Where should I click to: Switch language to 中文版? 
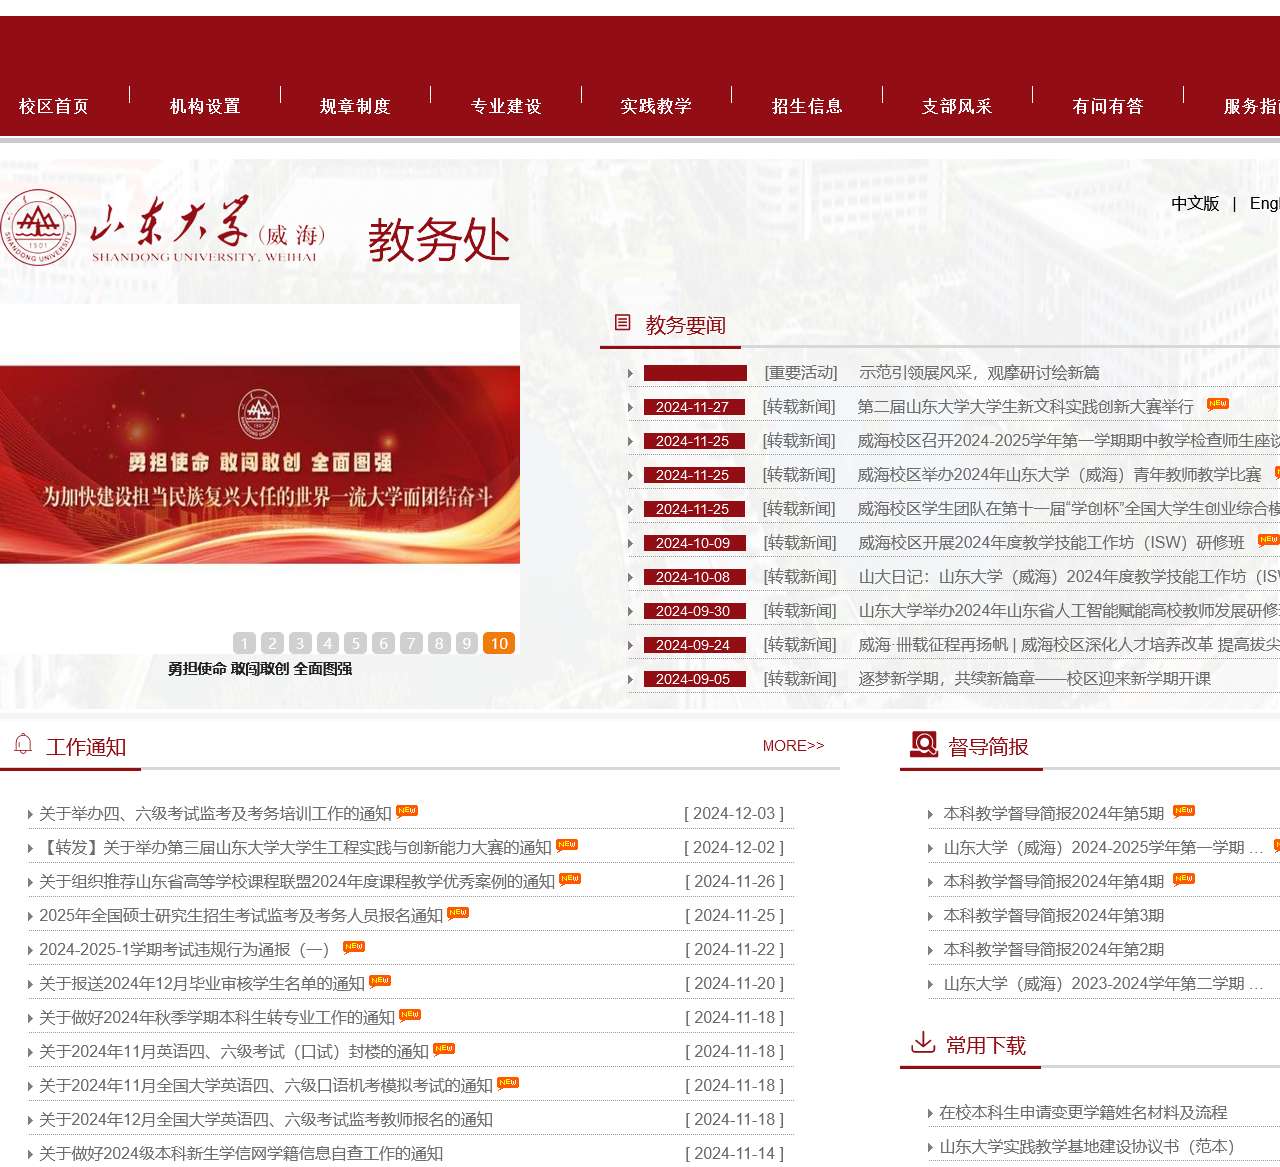(x=1195, y=203)
